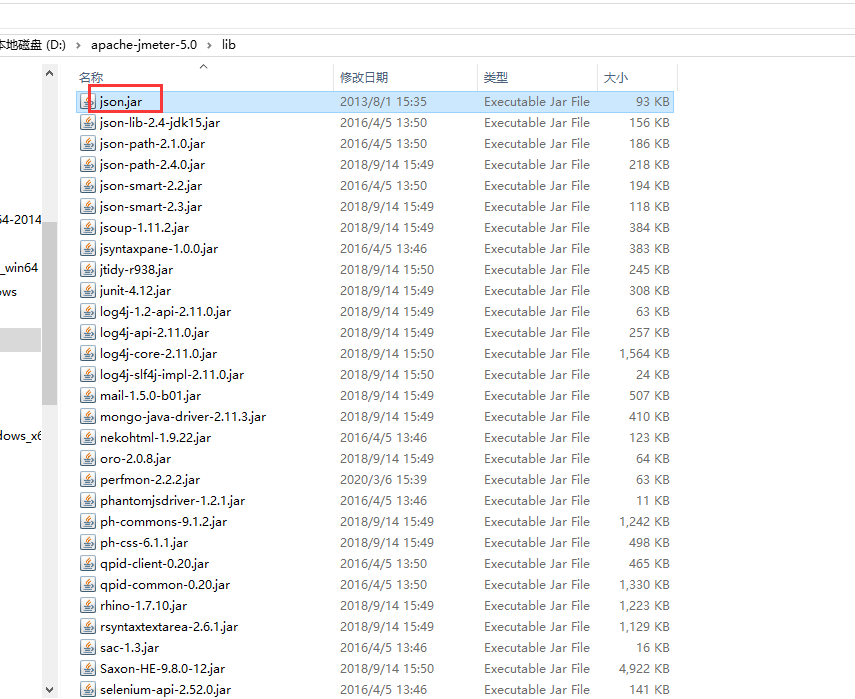This screenshot has width=855, height=699.
Task: Select the junit-4.12.jar file icon
Action: click(x=88, y=290)
